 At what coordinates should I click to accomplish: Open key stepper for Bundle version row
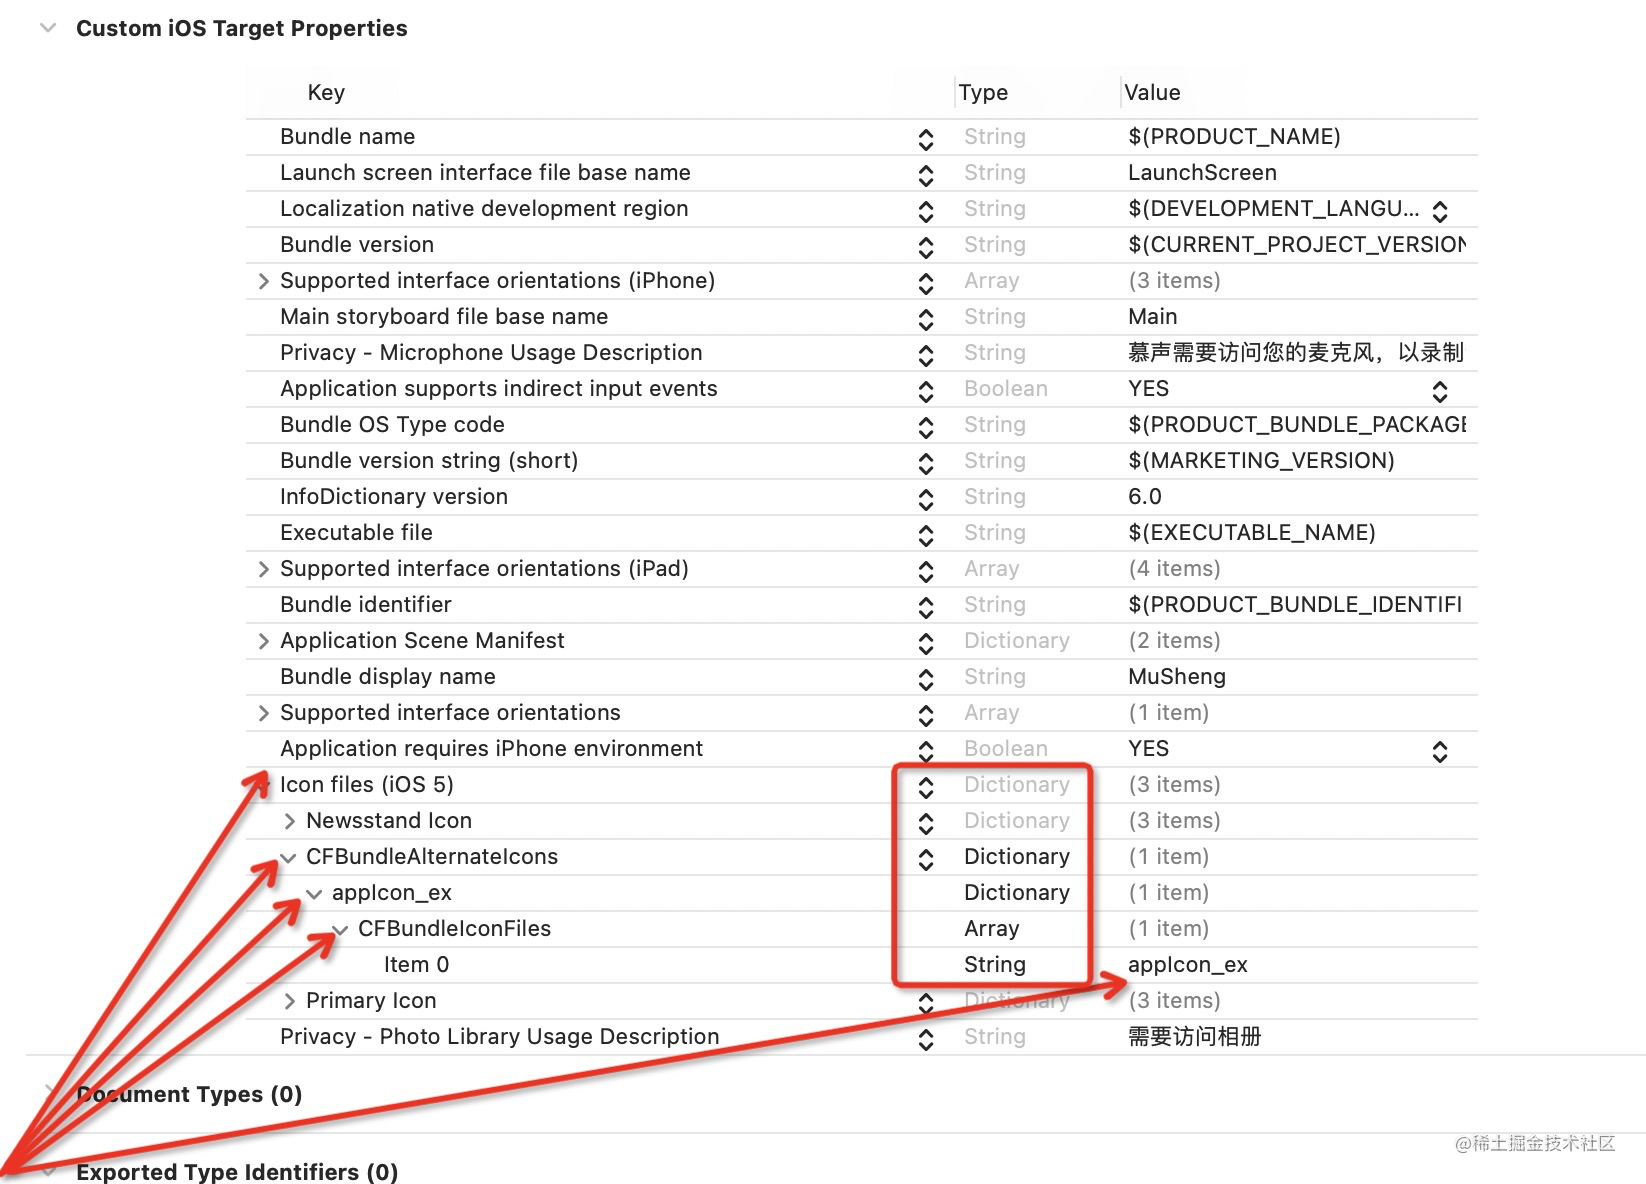(926, 247)
